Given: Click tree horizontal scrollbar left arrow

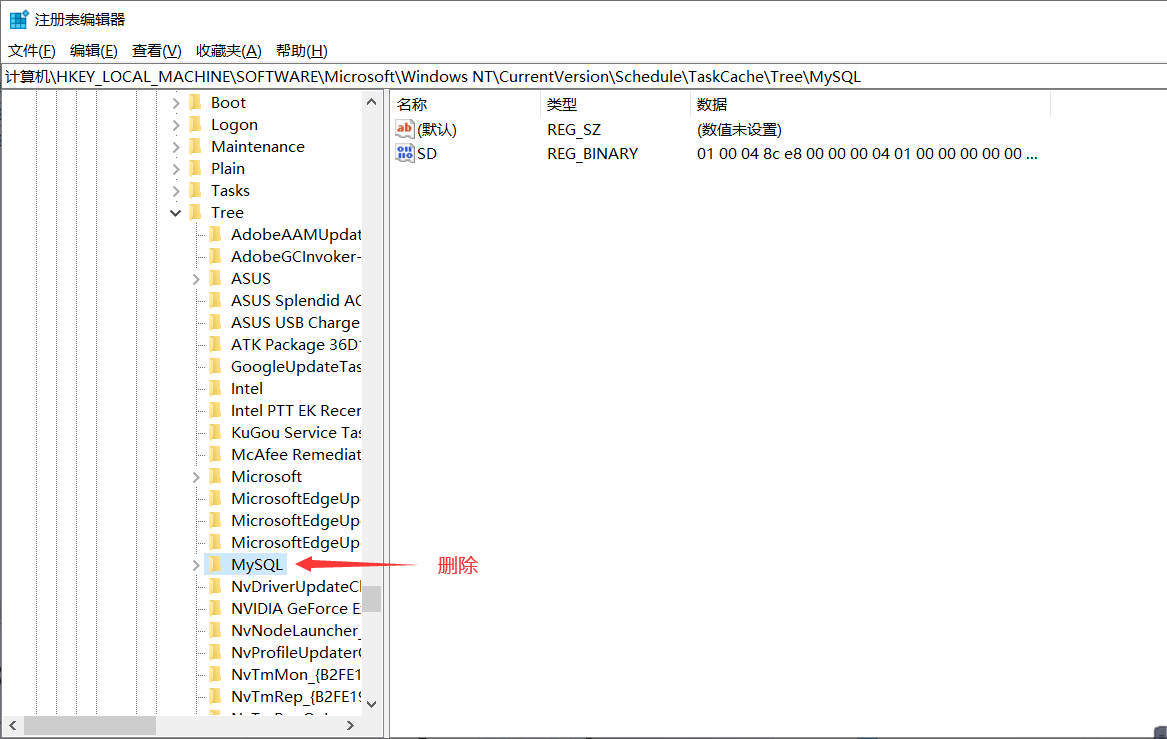Looking at the screenshot, I should [13, 725].
